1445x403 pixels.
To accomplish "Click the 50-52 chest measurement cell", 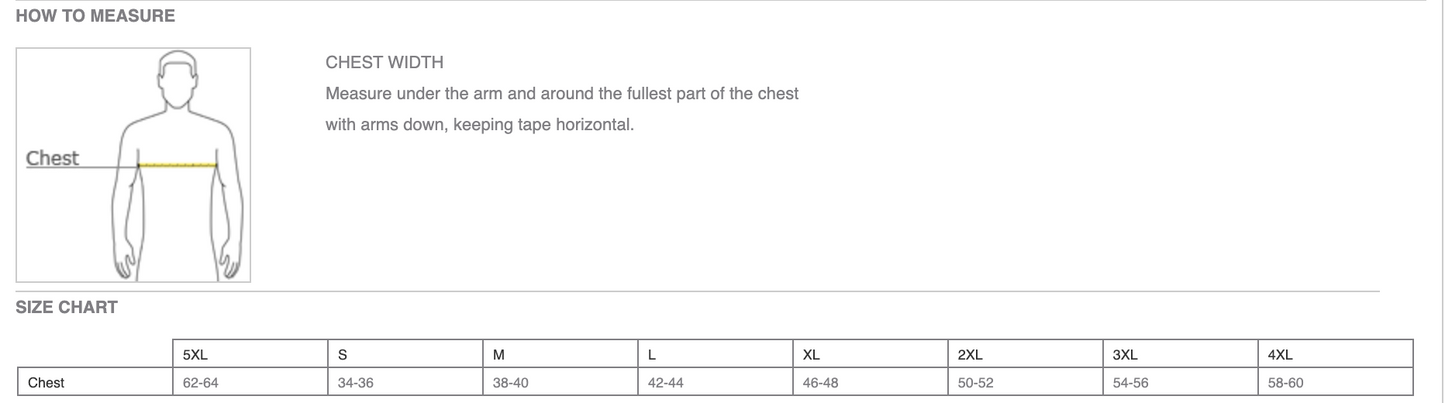I will (x=976, y=383).
